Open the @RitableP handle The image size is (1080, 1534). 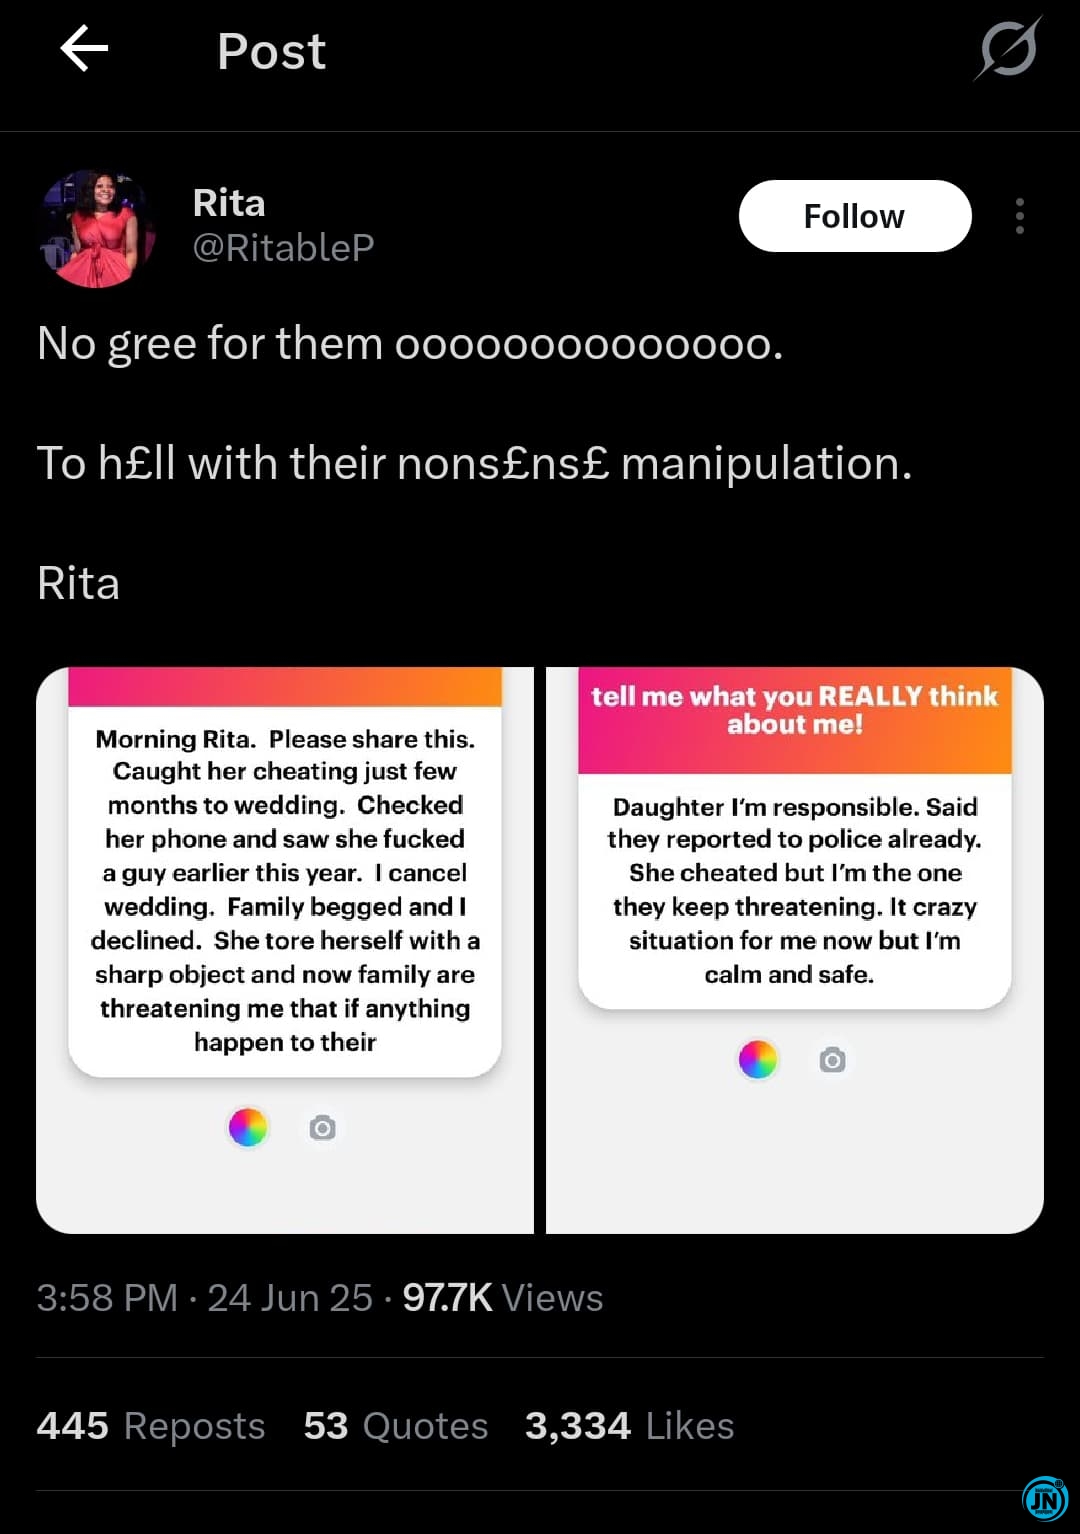(283, 247)
